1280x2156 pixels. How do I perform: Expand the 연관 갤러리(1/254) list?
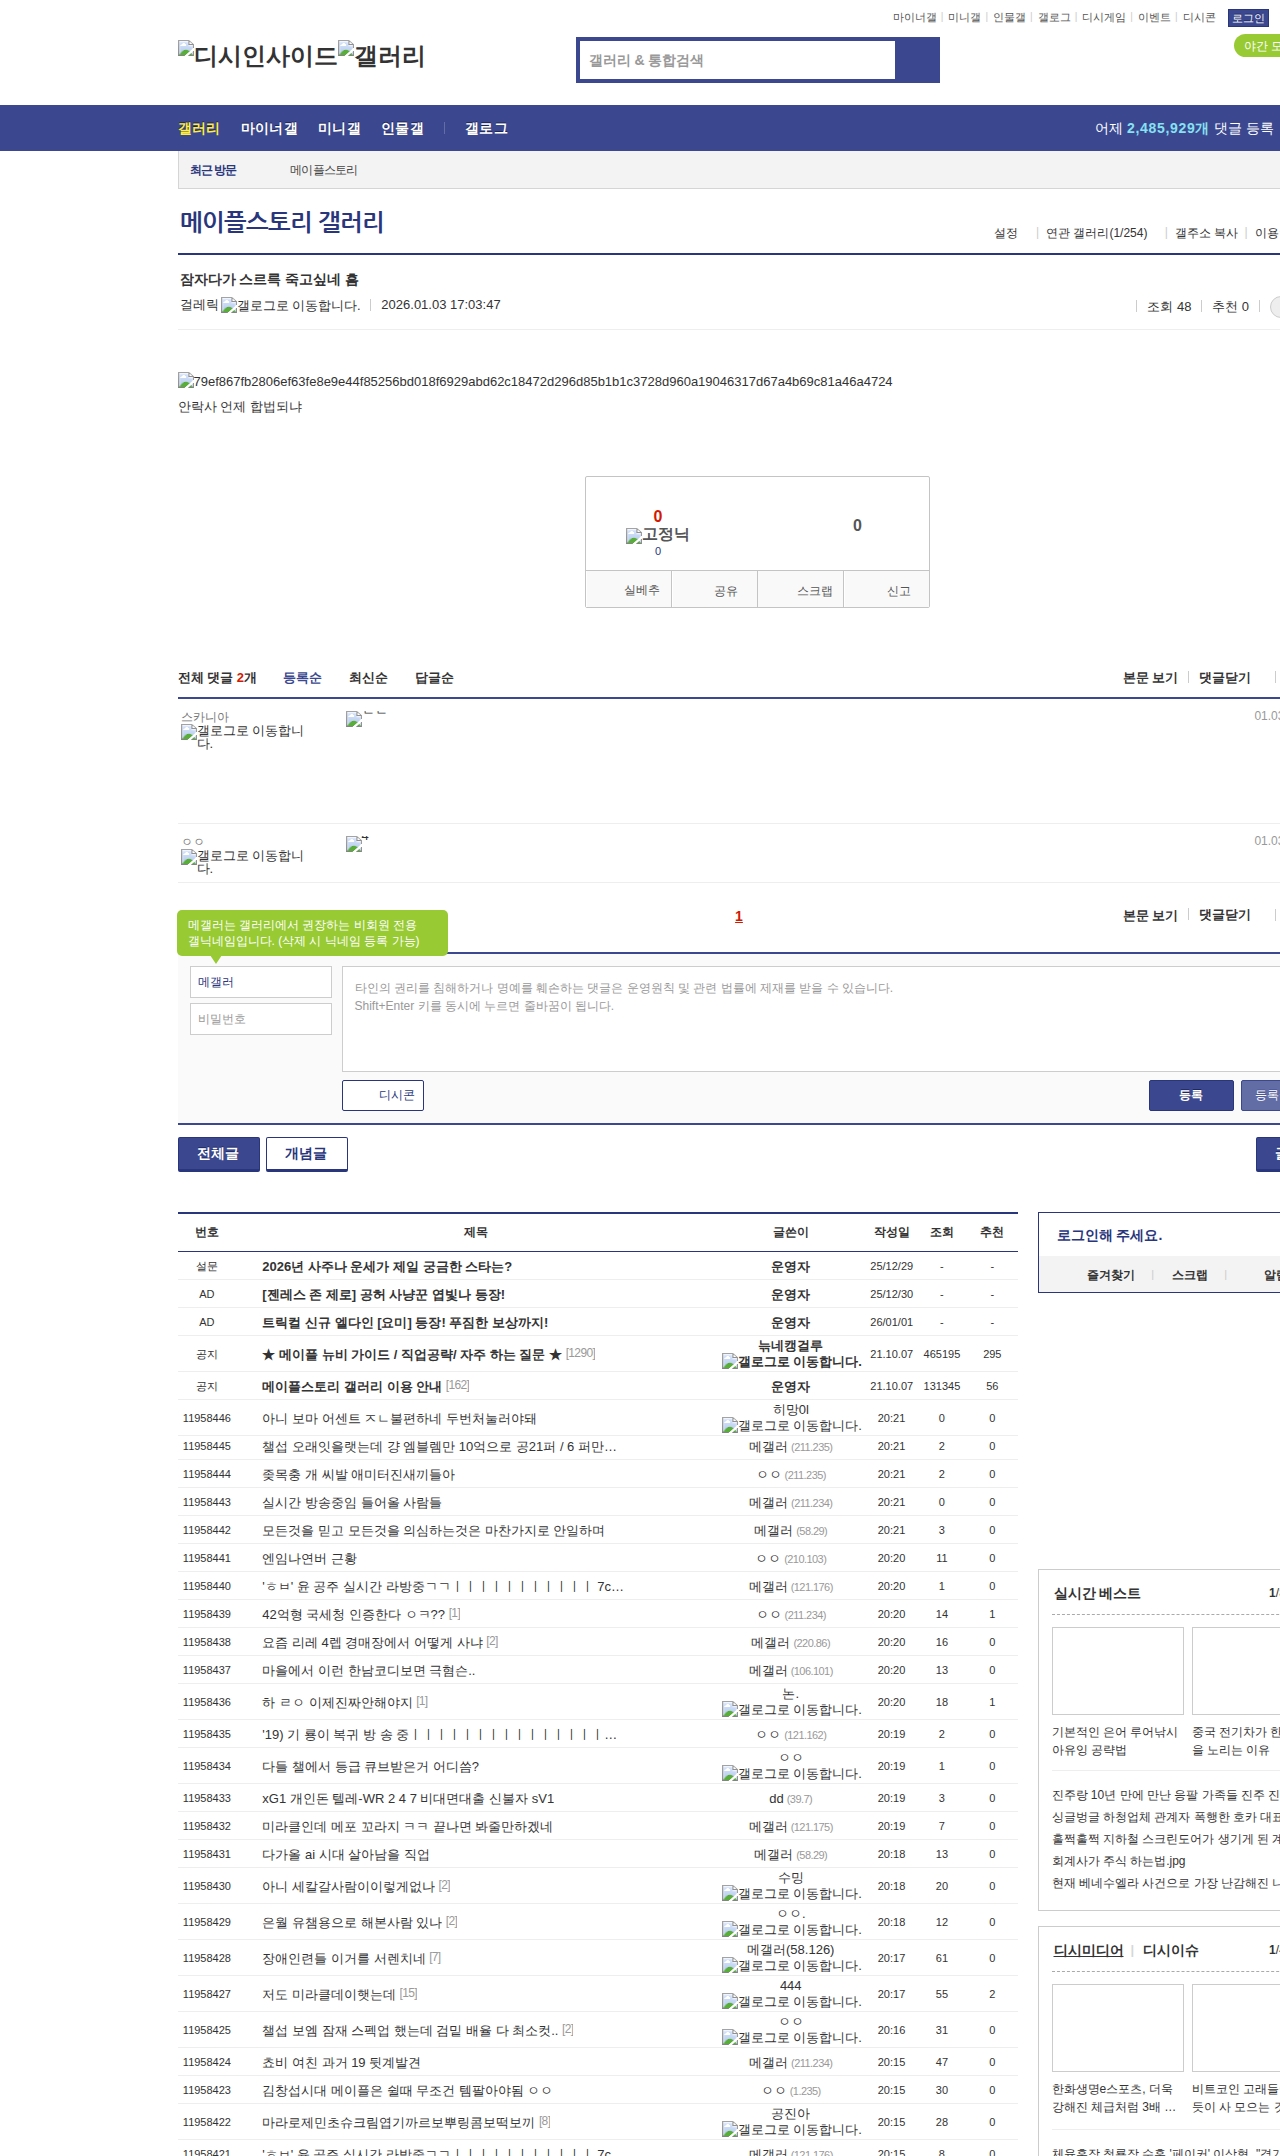1096,233
